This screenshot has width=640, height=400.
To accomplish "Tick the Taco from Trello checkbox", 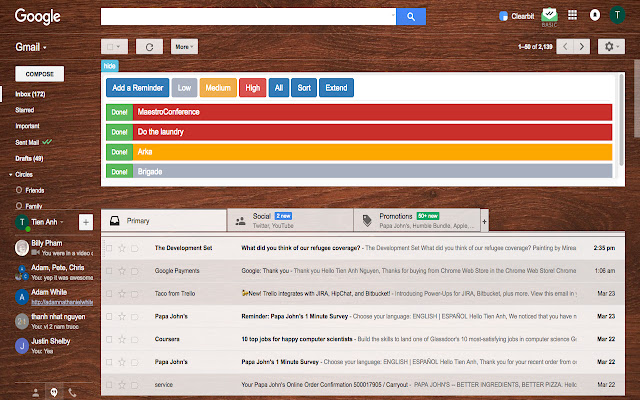I will click(x=109, y=293).
